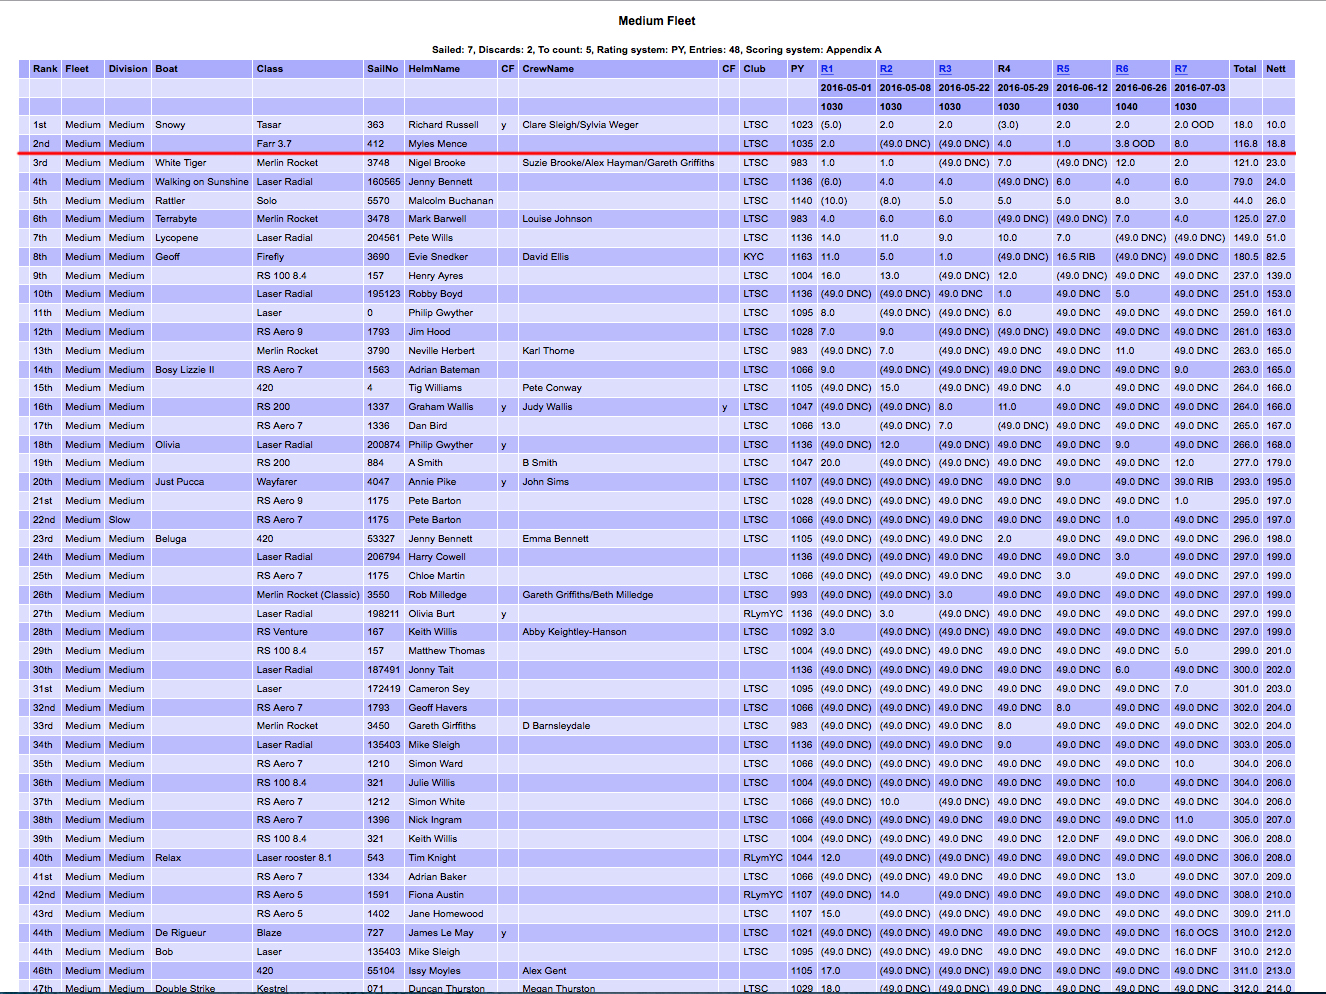Click the date cell 2016-06-26

click(1141, 88)
